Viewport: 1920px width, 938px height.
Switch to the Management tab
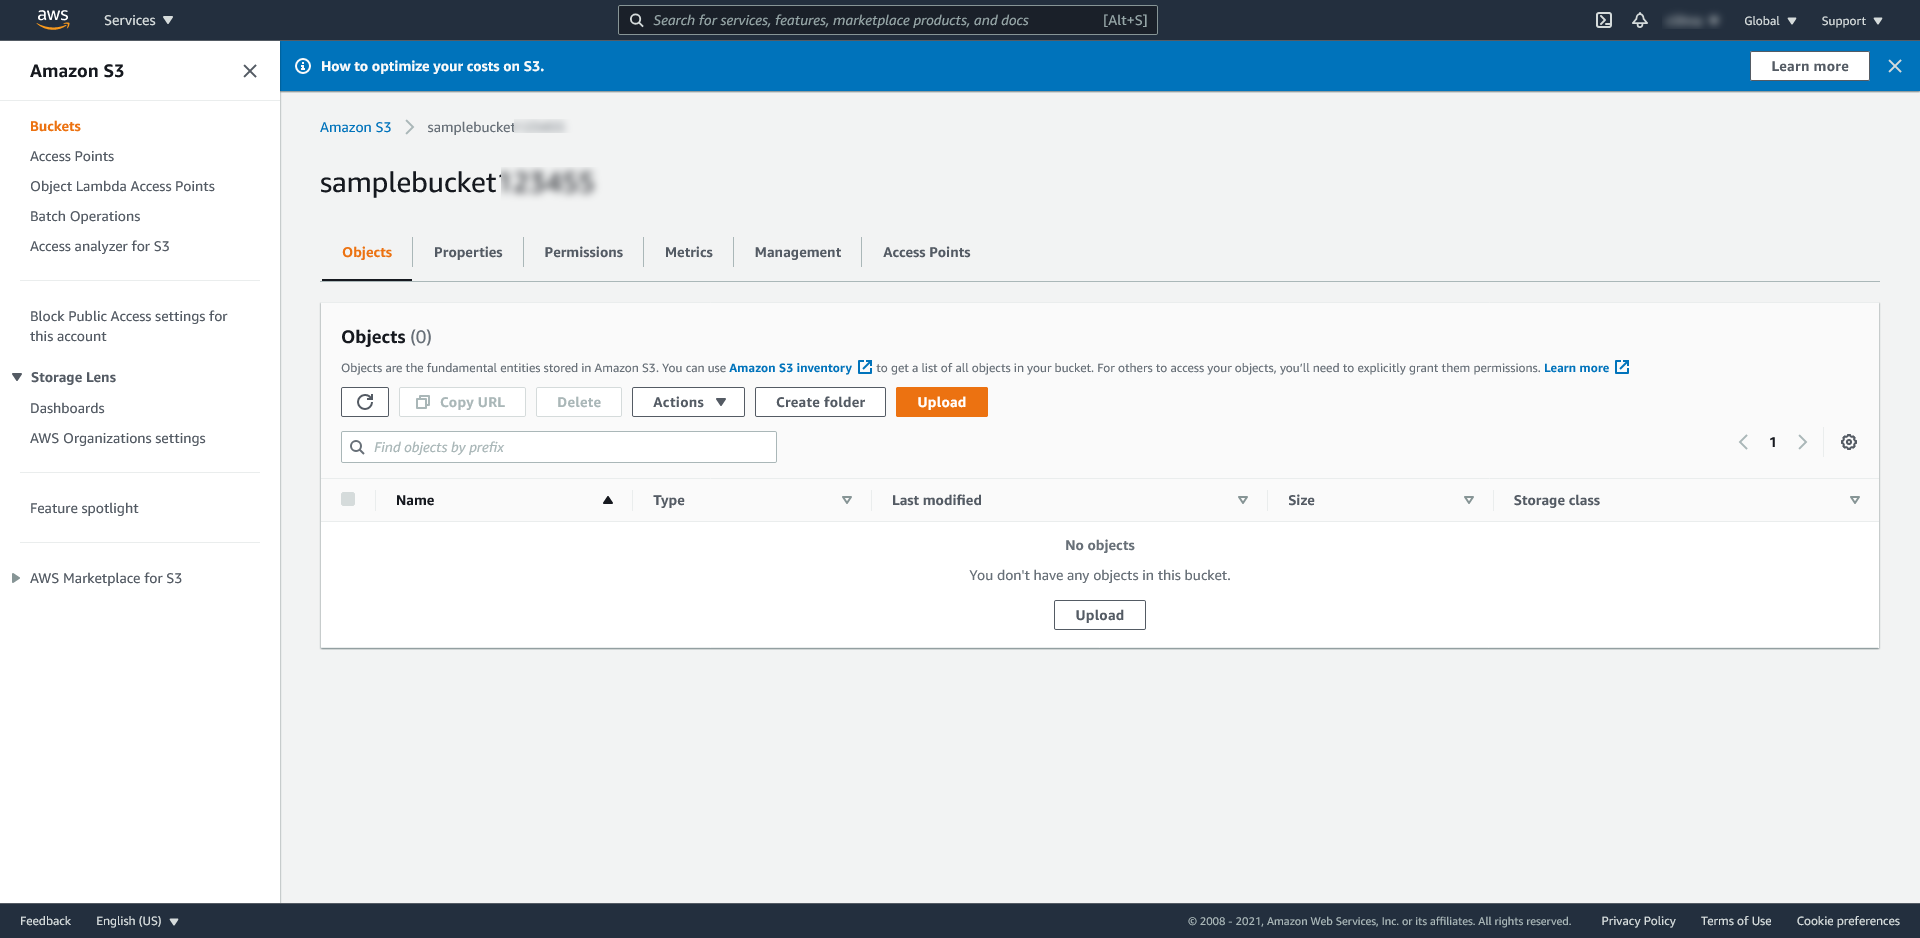click(x=798, y=252)
